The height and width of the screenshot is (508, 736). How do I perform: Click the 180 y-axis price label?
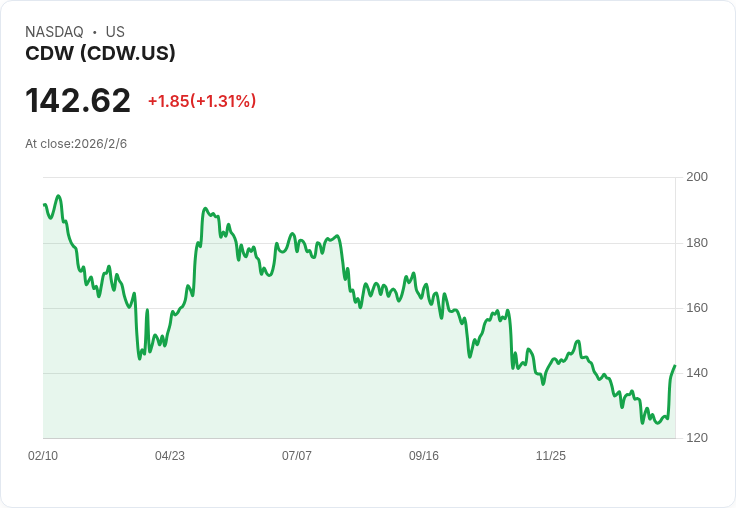point(697,243)
